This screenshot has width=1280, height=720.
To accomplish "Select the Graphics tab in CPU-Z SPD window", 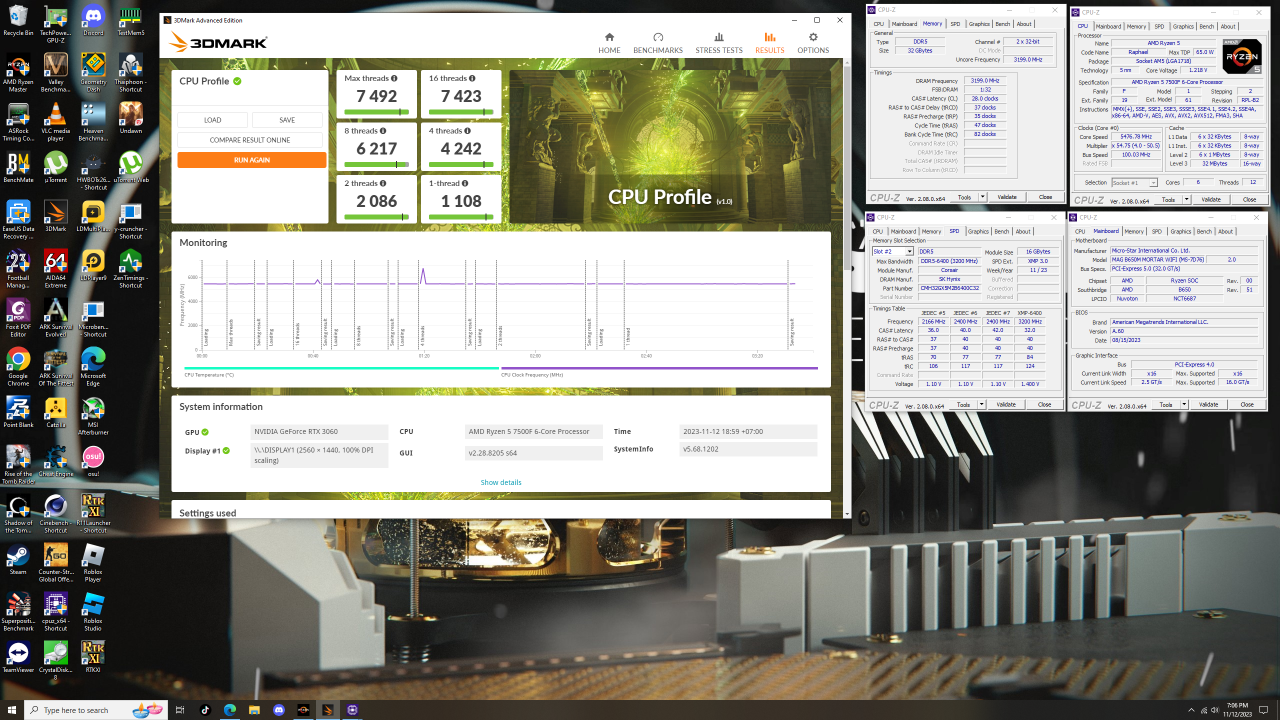I will click(980, 231).
